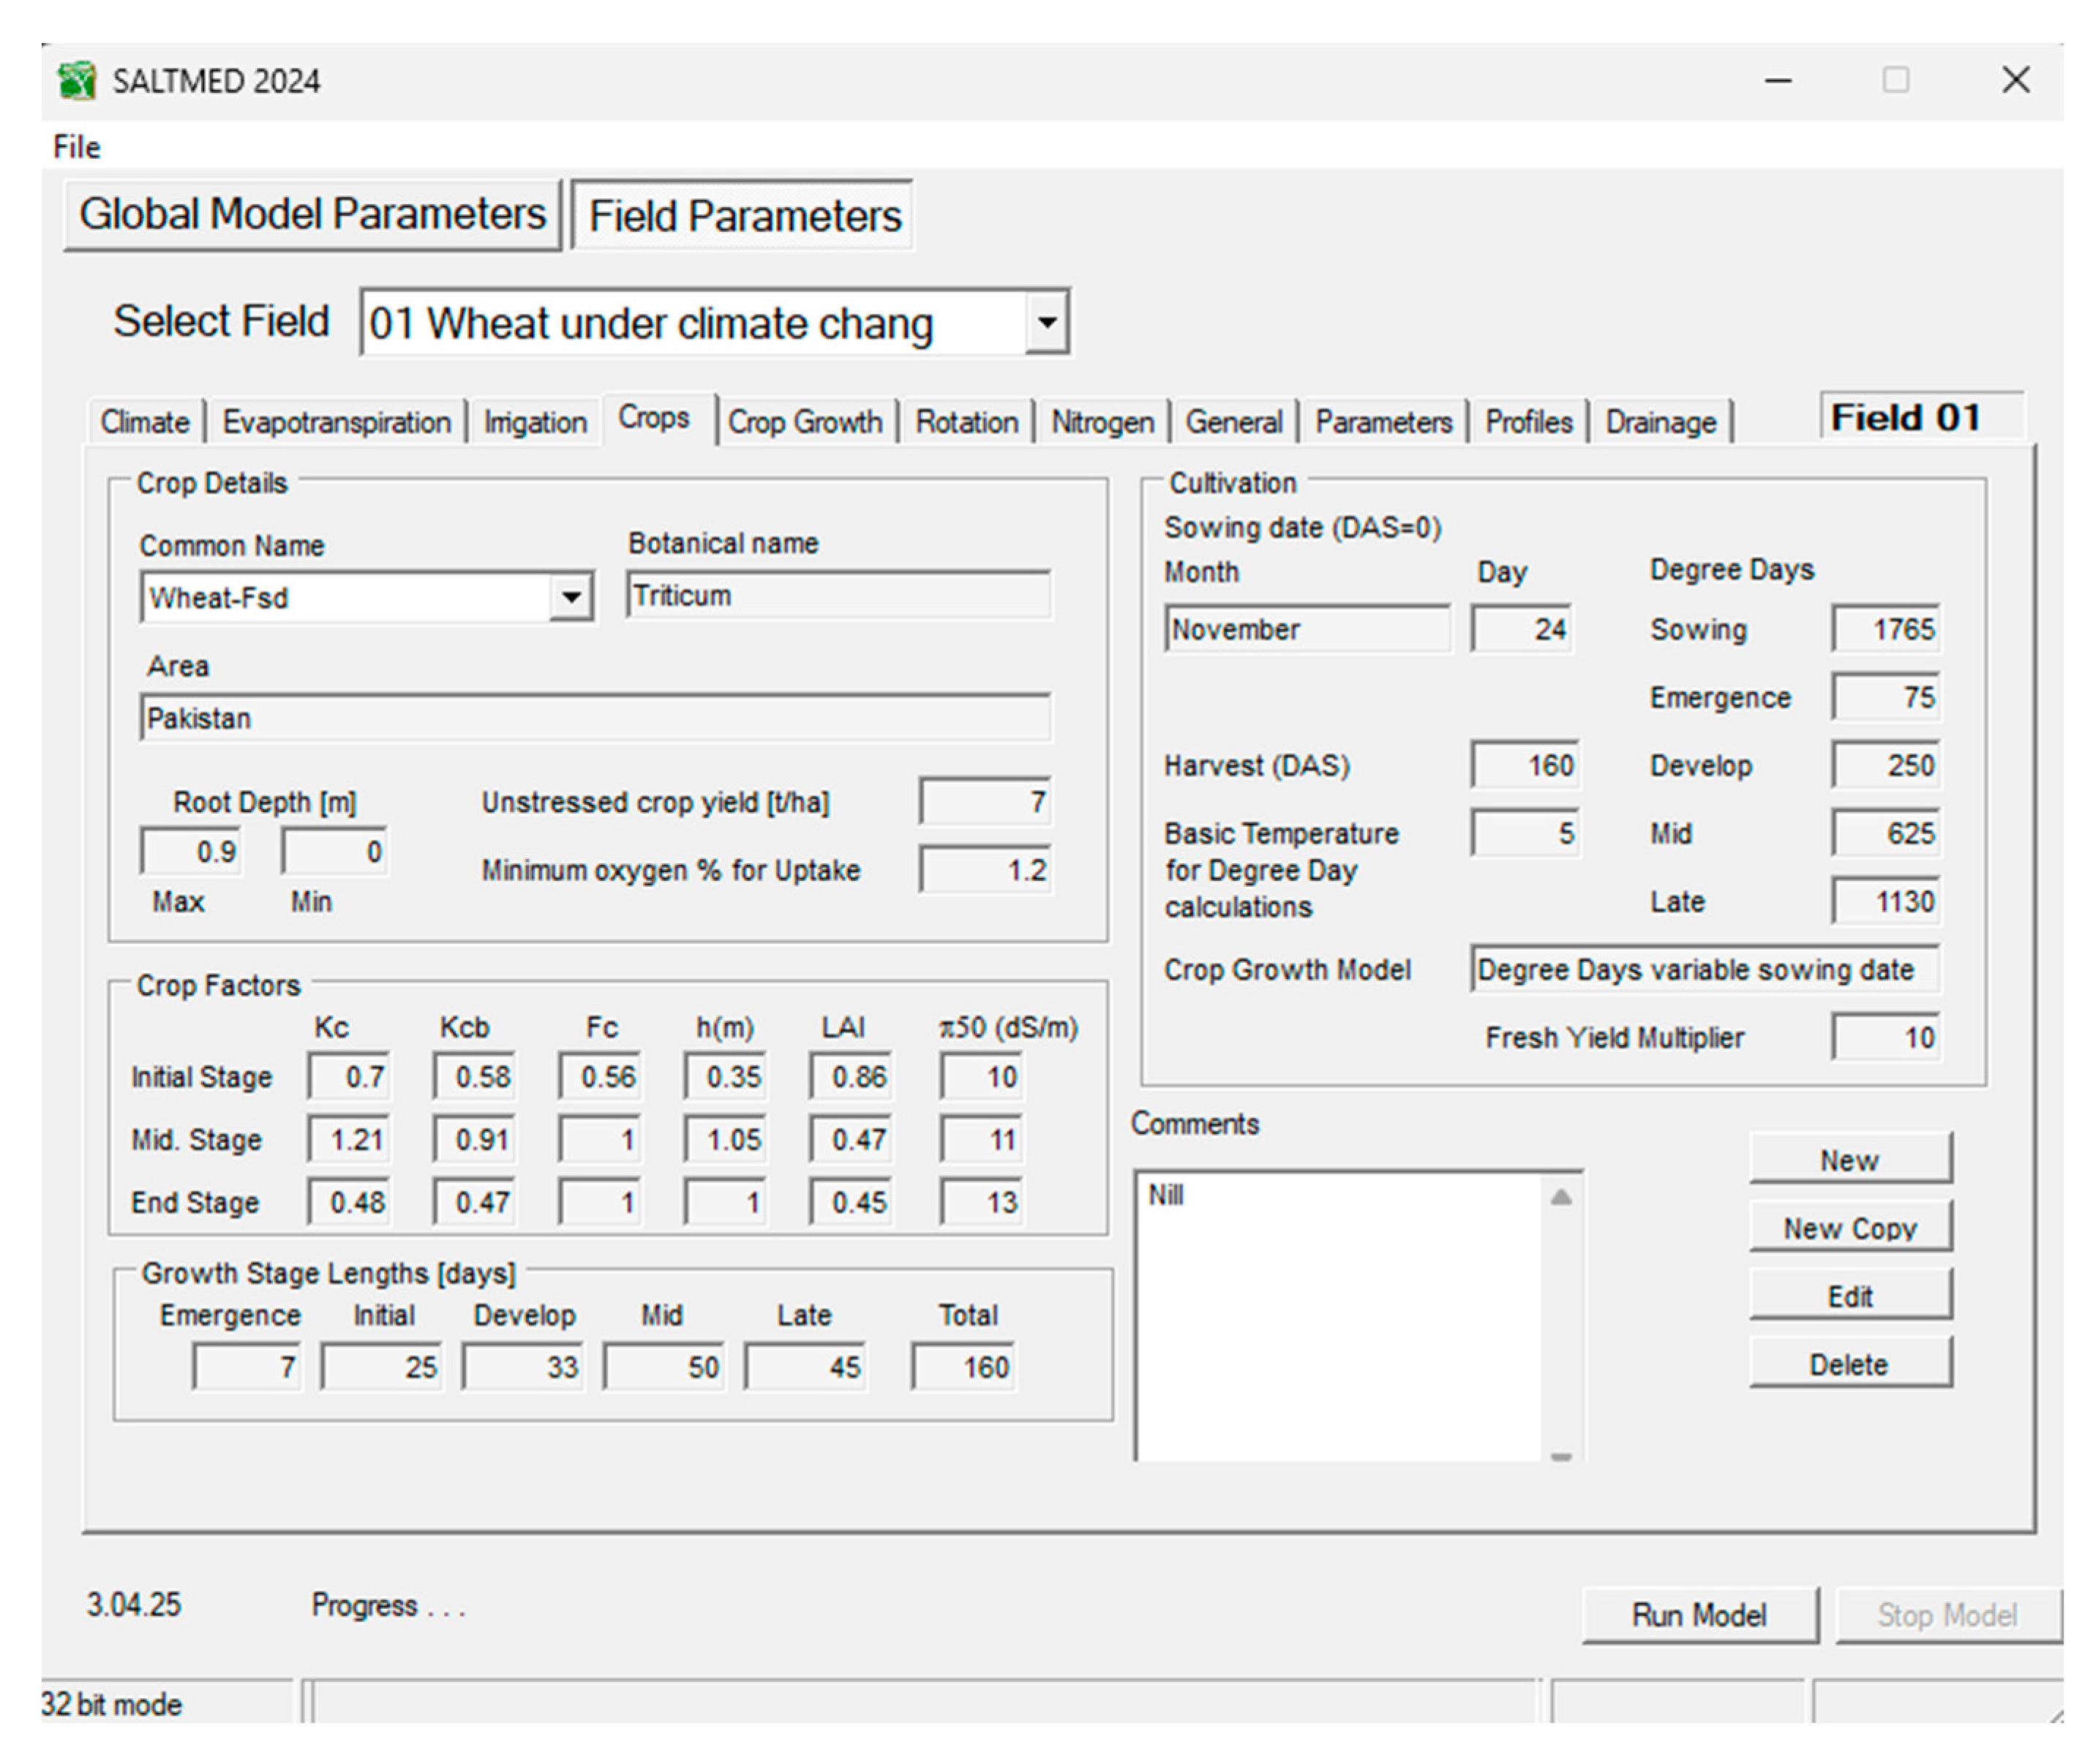Viewport: 2087px width, 1764px height.
Task: Switch to Field Parameters tab
Action: pos(743,216)
